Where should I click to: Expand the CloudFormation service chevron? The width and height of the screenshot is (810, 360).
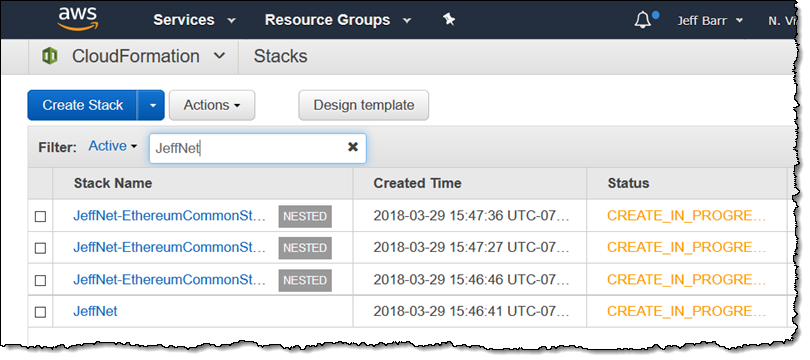click(x=220, y=56)
